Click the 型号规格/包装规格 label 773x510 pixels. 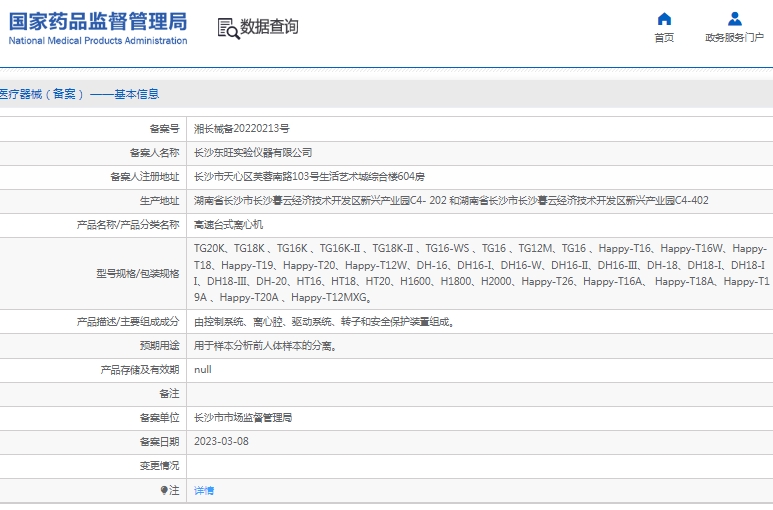(x=138, y=273)
